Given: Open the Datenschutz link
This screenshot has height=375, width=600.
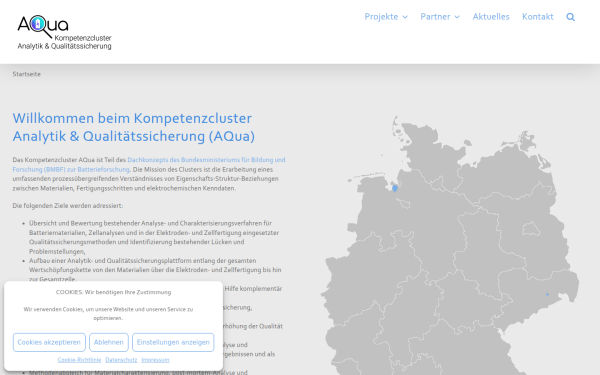Looking at the screenshot, I should click(x=121, y=360).
